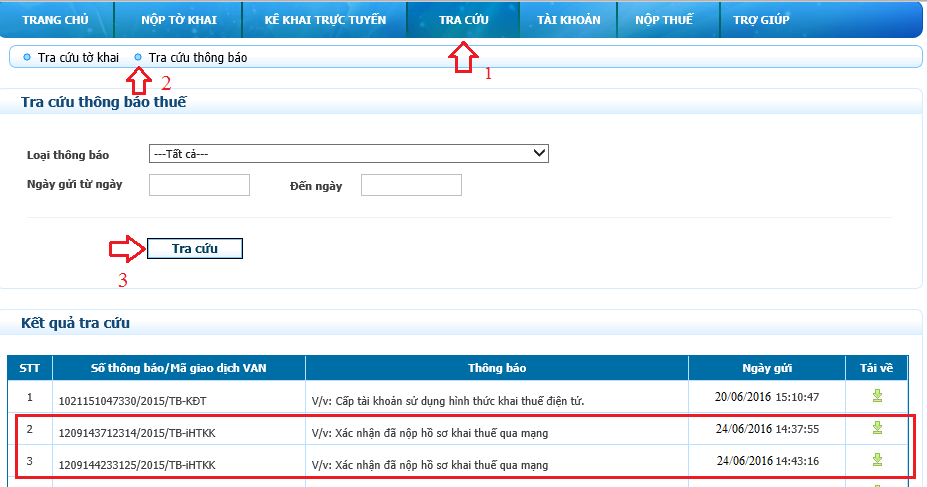This screenshot has height=487, width=927.
Task: Click the Ngày gửi từ ngày field
Action: pyautogui.click(x=199, y=185)
